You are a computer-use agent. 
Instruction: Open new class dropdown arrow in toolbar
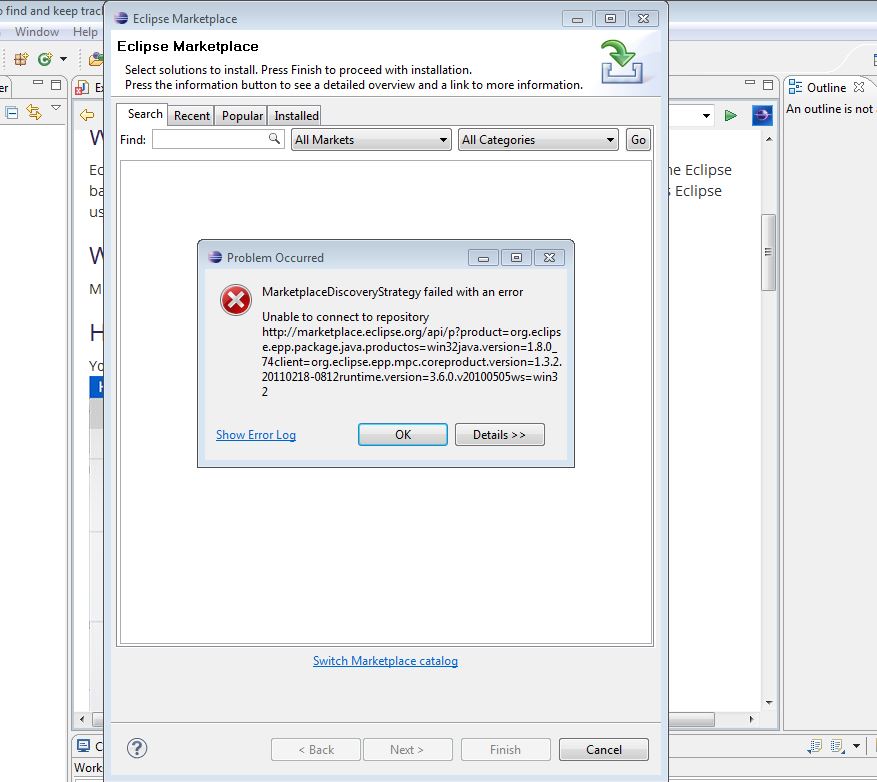coord(63,59)
